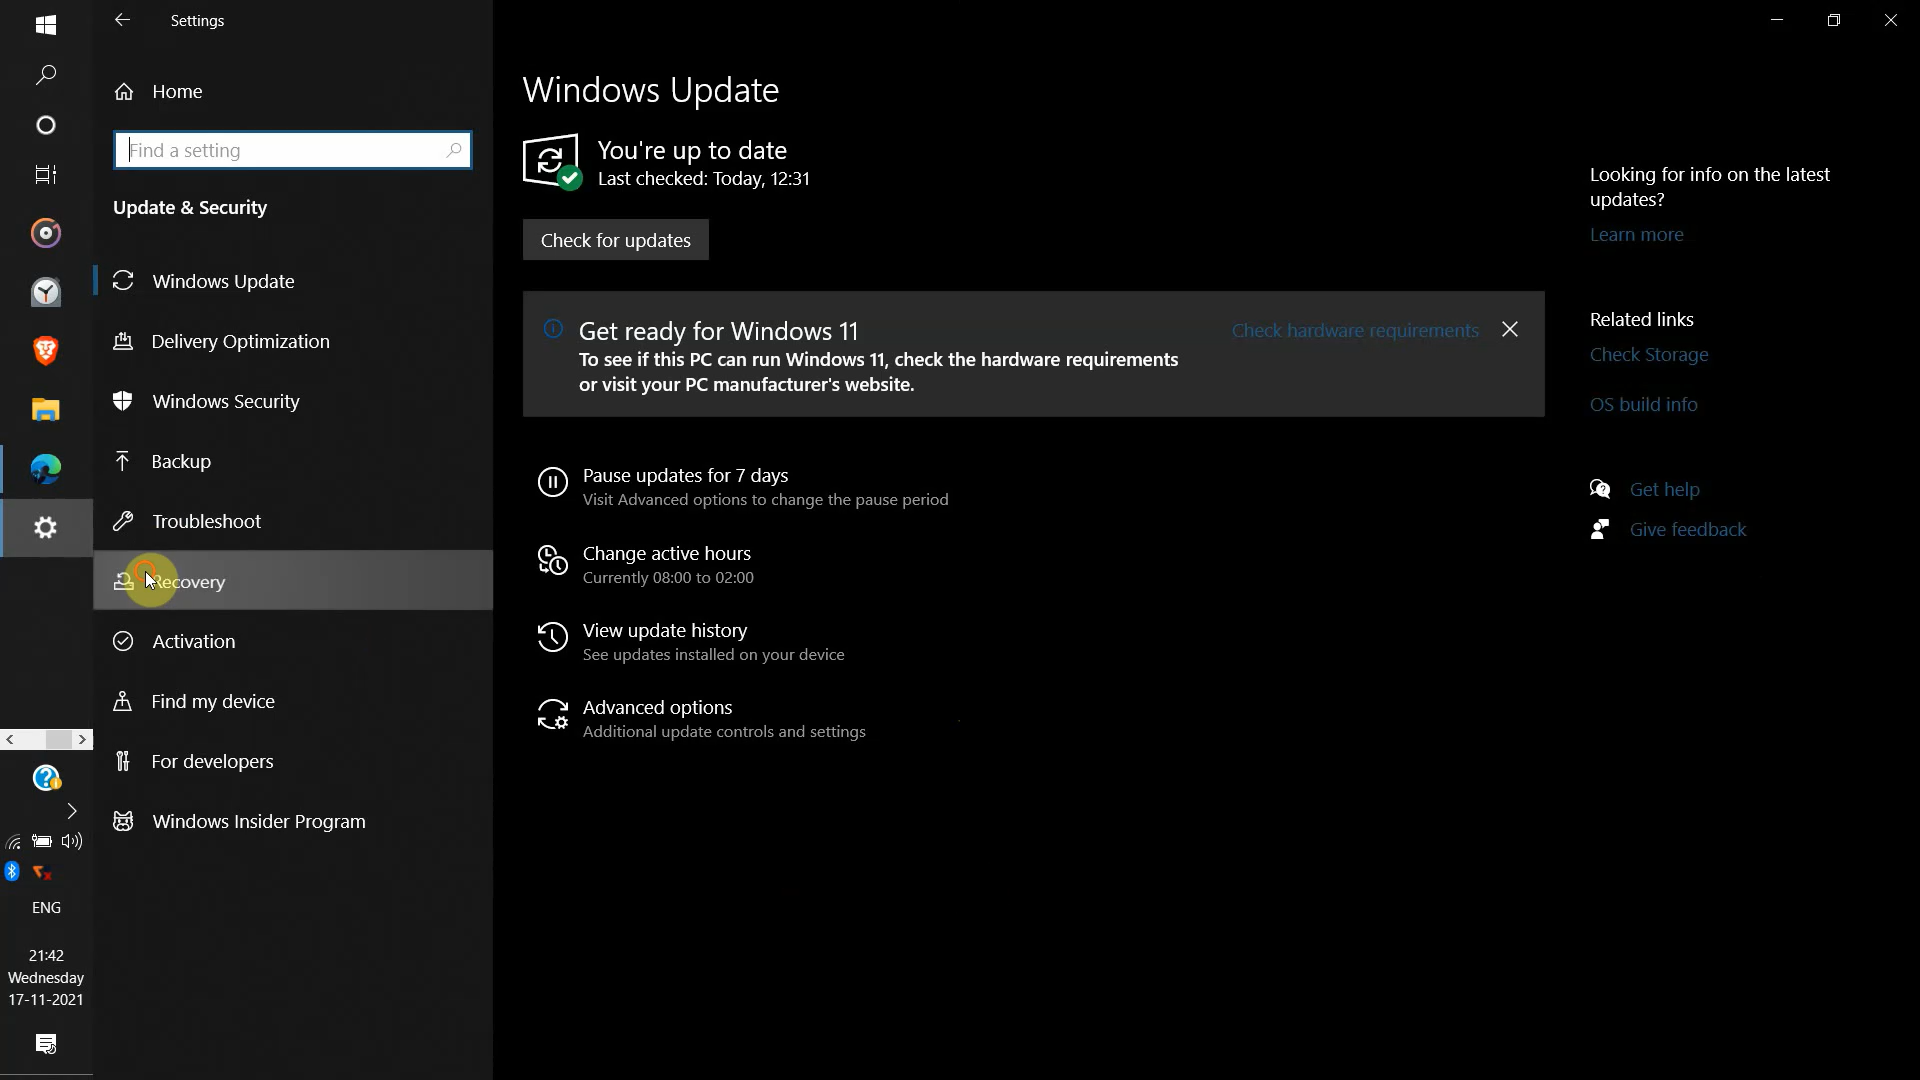Click the Advanced options gear-sync icon
This screenshot has width=1920, height=1080.
point(552,715)
